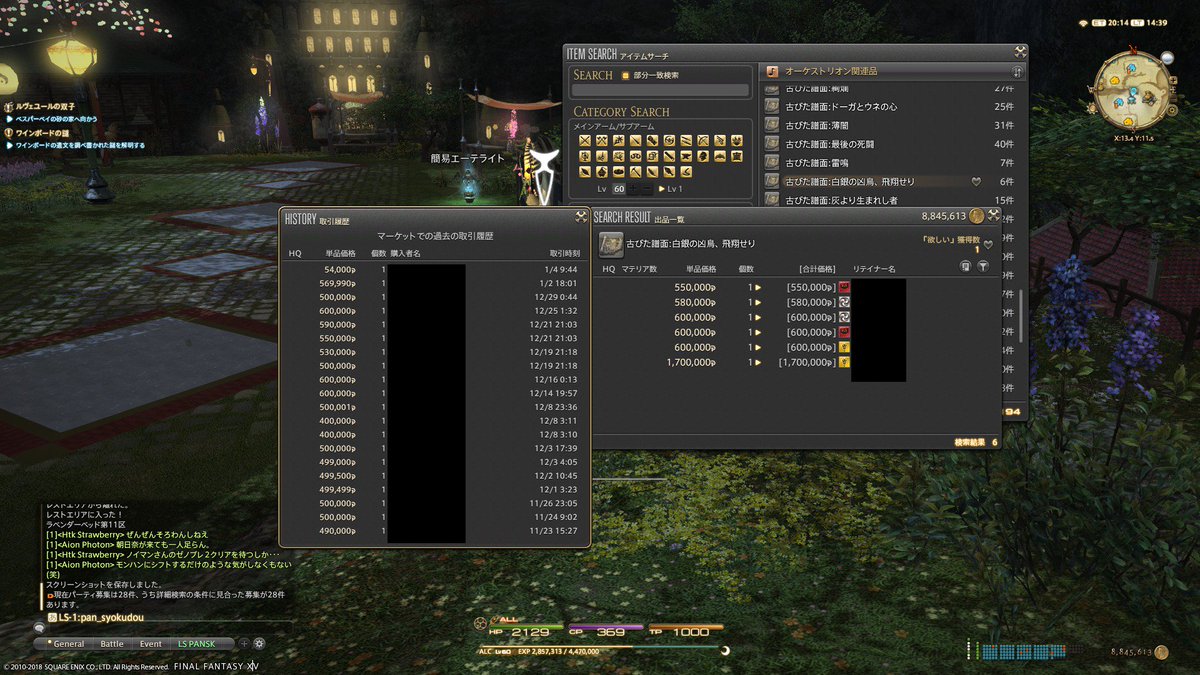Click the Lv 60 level value box

[x=617, y=189]
